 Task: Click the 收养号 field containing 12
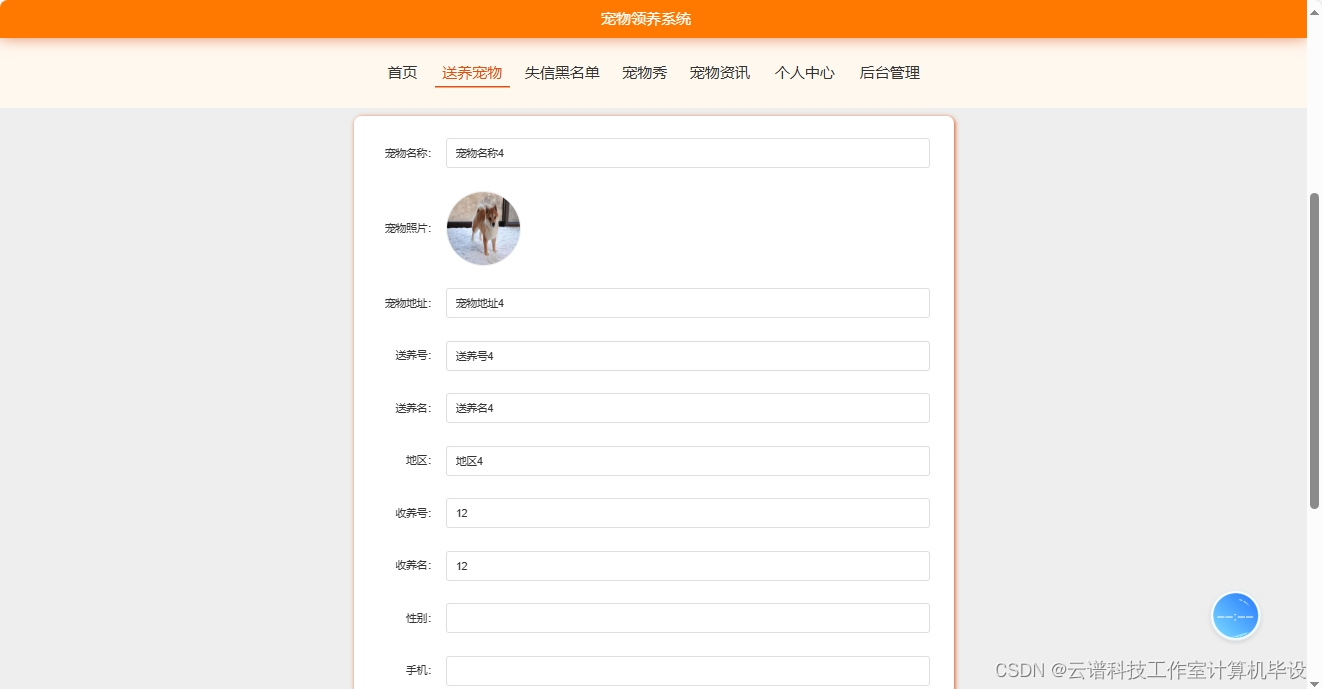(x=687, y=512)
